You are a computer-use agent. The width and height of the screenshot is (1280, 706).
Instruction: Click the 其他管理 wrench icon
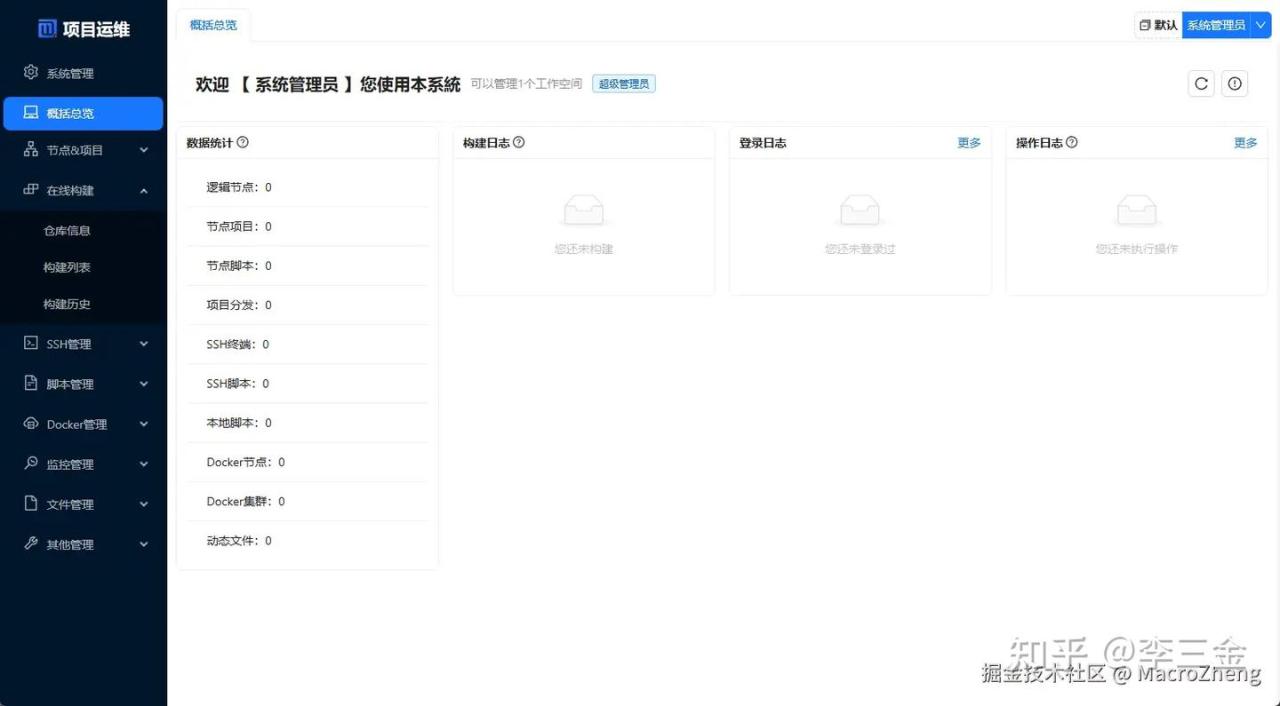[x=31, y=544]
